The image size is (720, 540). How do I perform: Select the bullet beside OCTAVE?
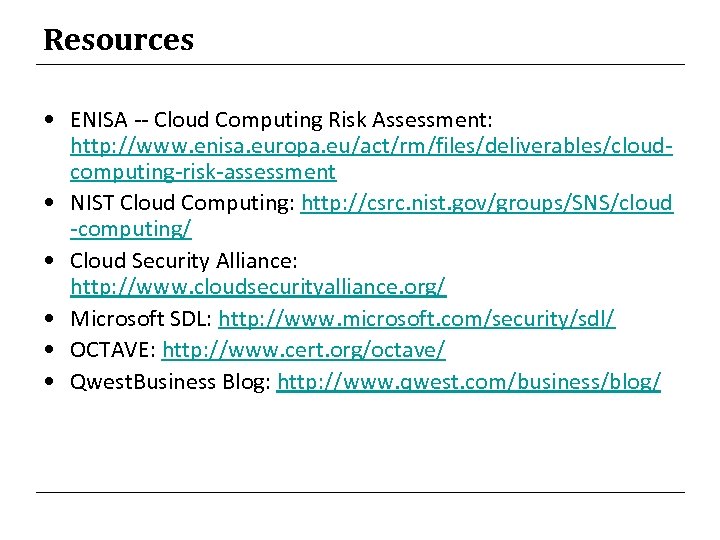click(x=49, y=350)
